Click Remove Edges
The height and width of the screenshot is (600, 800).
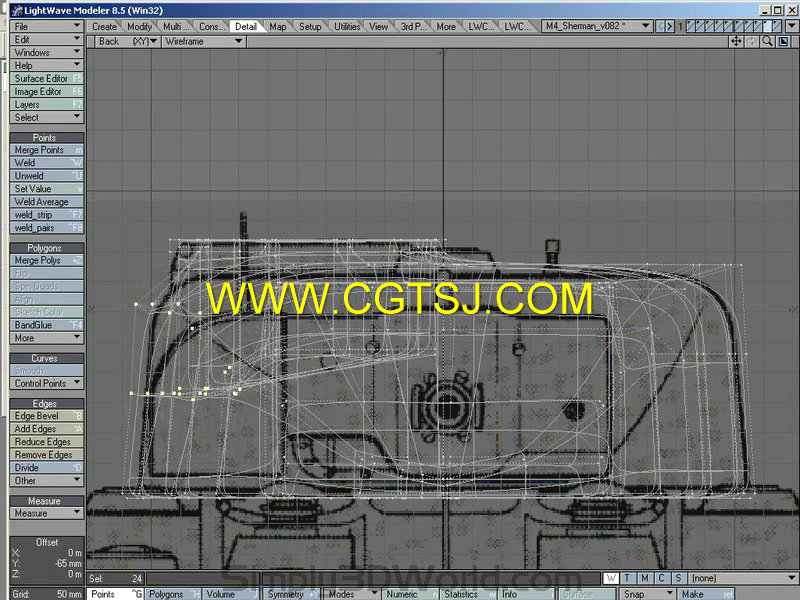47,455
